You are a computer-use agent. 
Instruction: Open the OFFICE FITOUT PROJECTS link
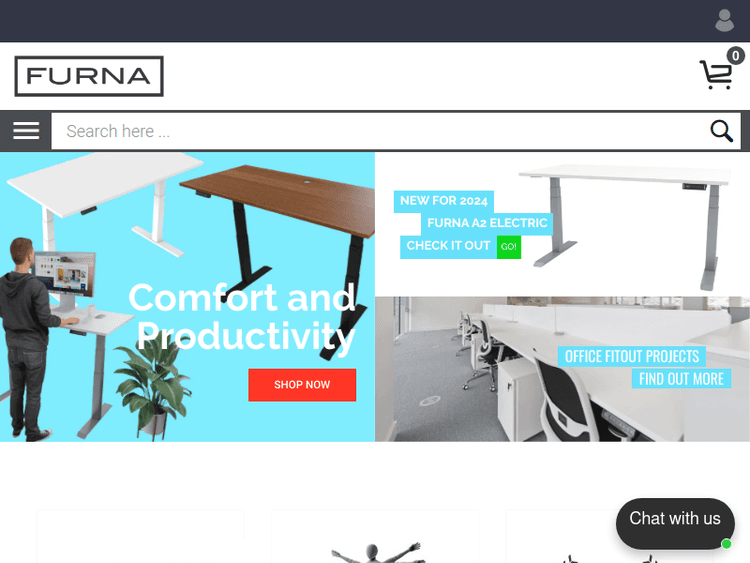[631, 356]
